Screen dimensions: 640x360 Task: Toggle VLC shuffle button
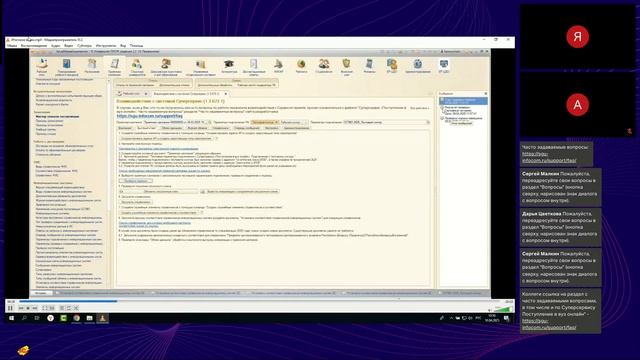(76, 308)
